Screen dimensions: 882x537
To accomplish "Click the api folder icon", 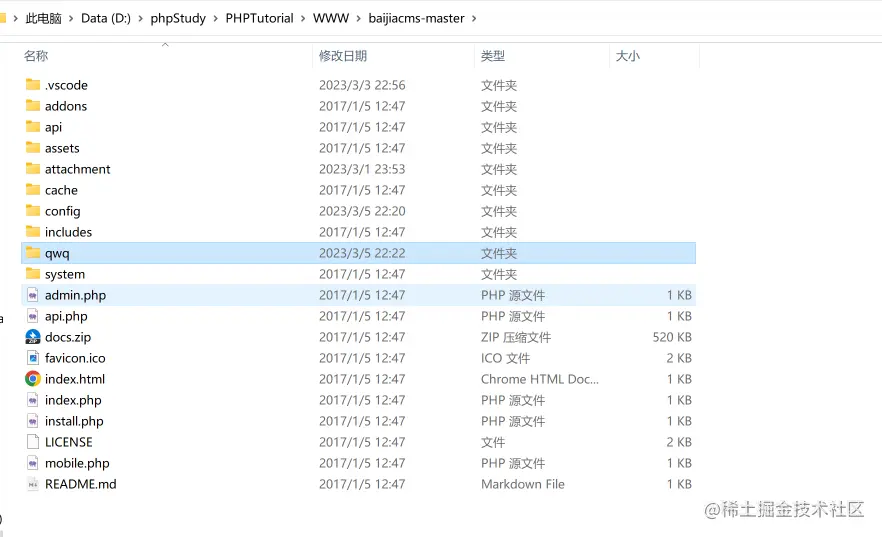I will [33, 127].
